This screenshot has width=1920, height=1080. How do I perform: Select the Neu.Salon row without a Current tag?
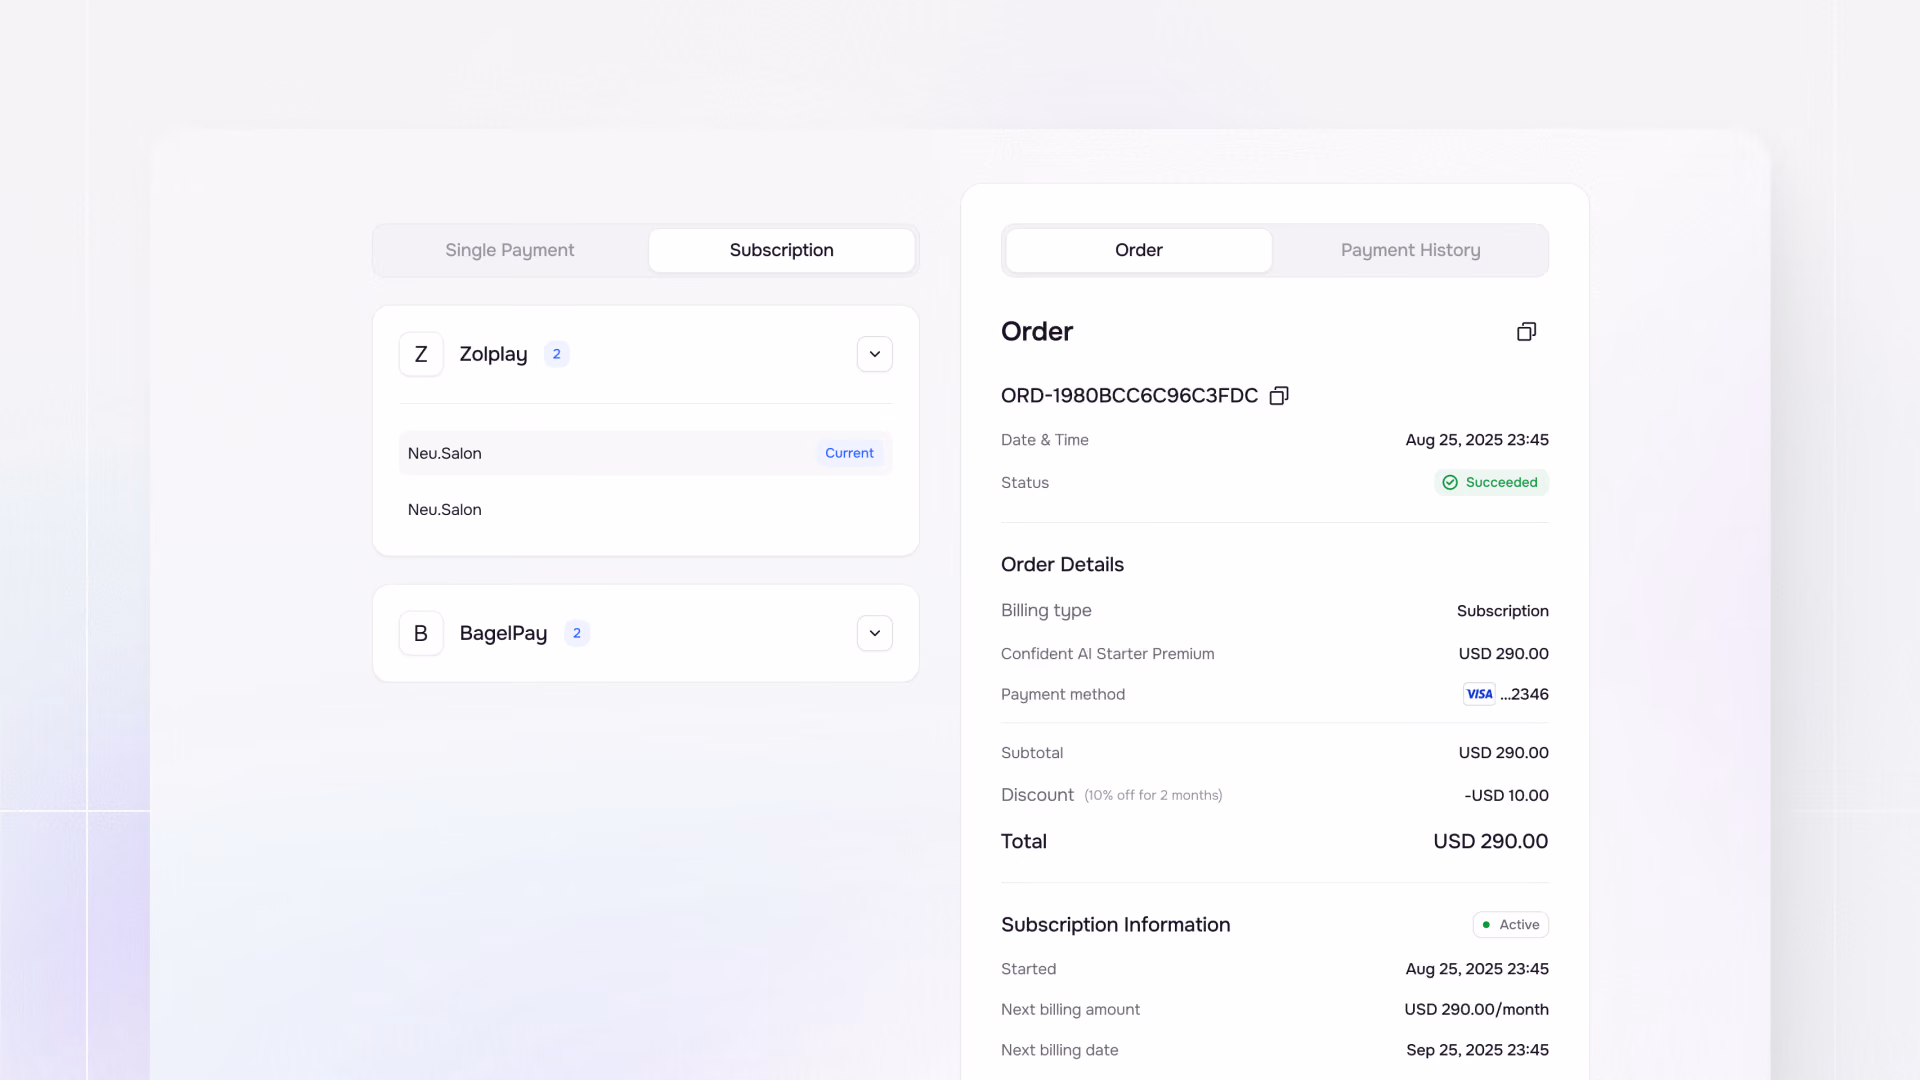pyautogui.click(x=645, y=510)
